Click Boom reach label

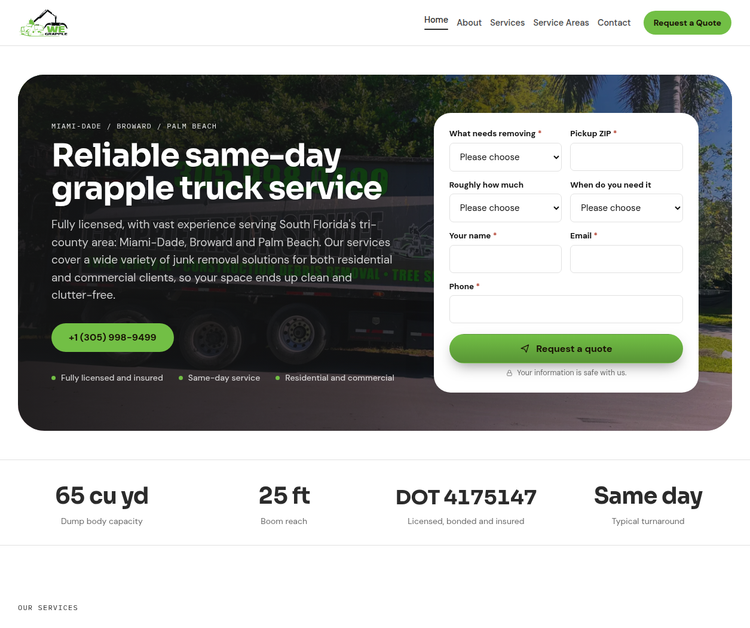284,521
